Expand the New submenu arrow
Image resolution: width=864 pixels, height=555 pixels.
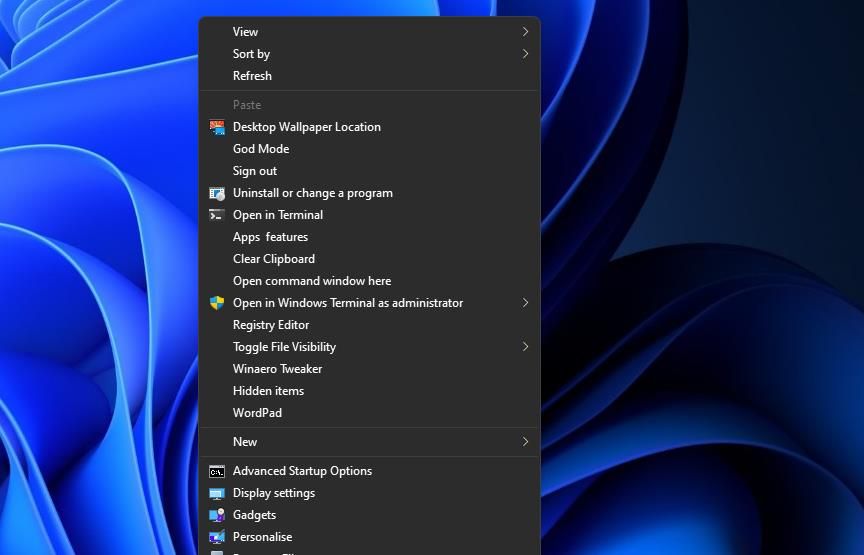525,442
